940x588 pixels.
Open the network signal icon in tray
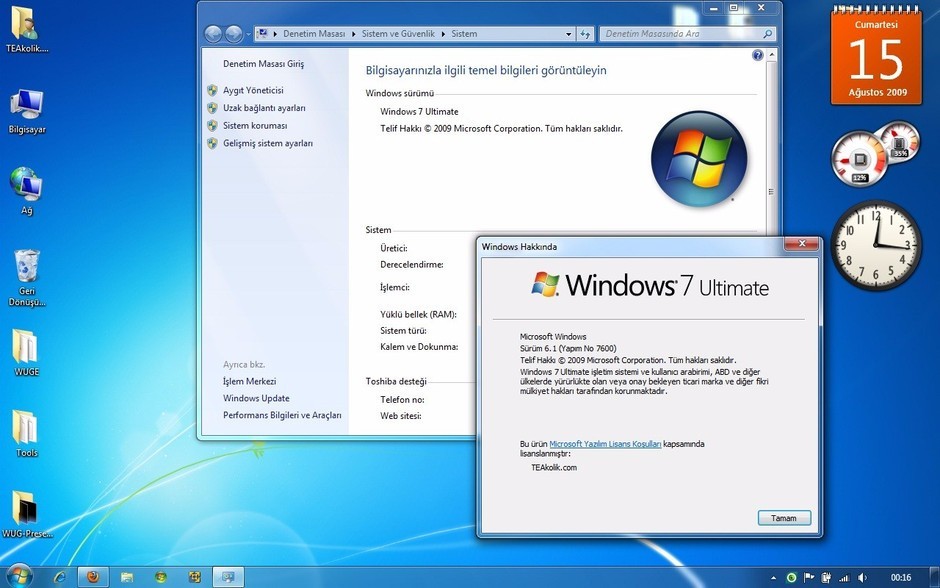(x=845, y=577)
